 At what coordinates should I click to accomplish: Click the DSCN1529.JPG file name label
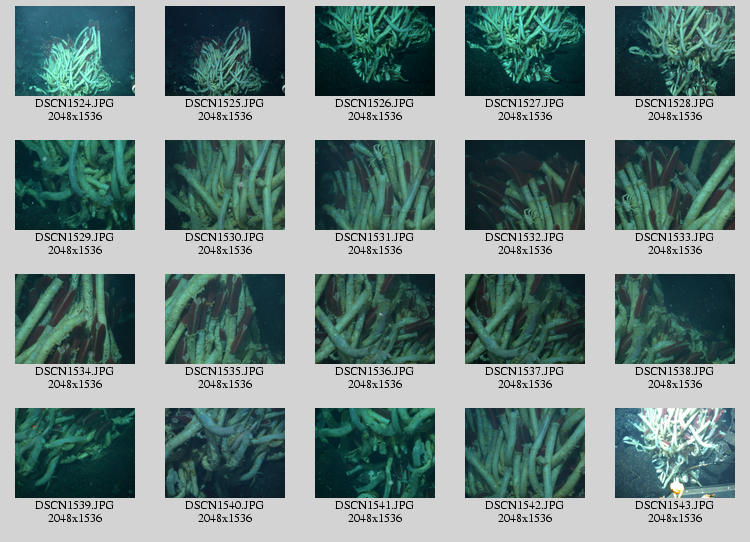[75, 237]
